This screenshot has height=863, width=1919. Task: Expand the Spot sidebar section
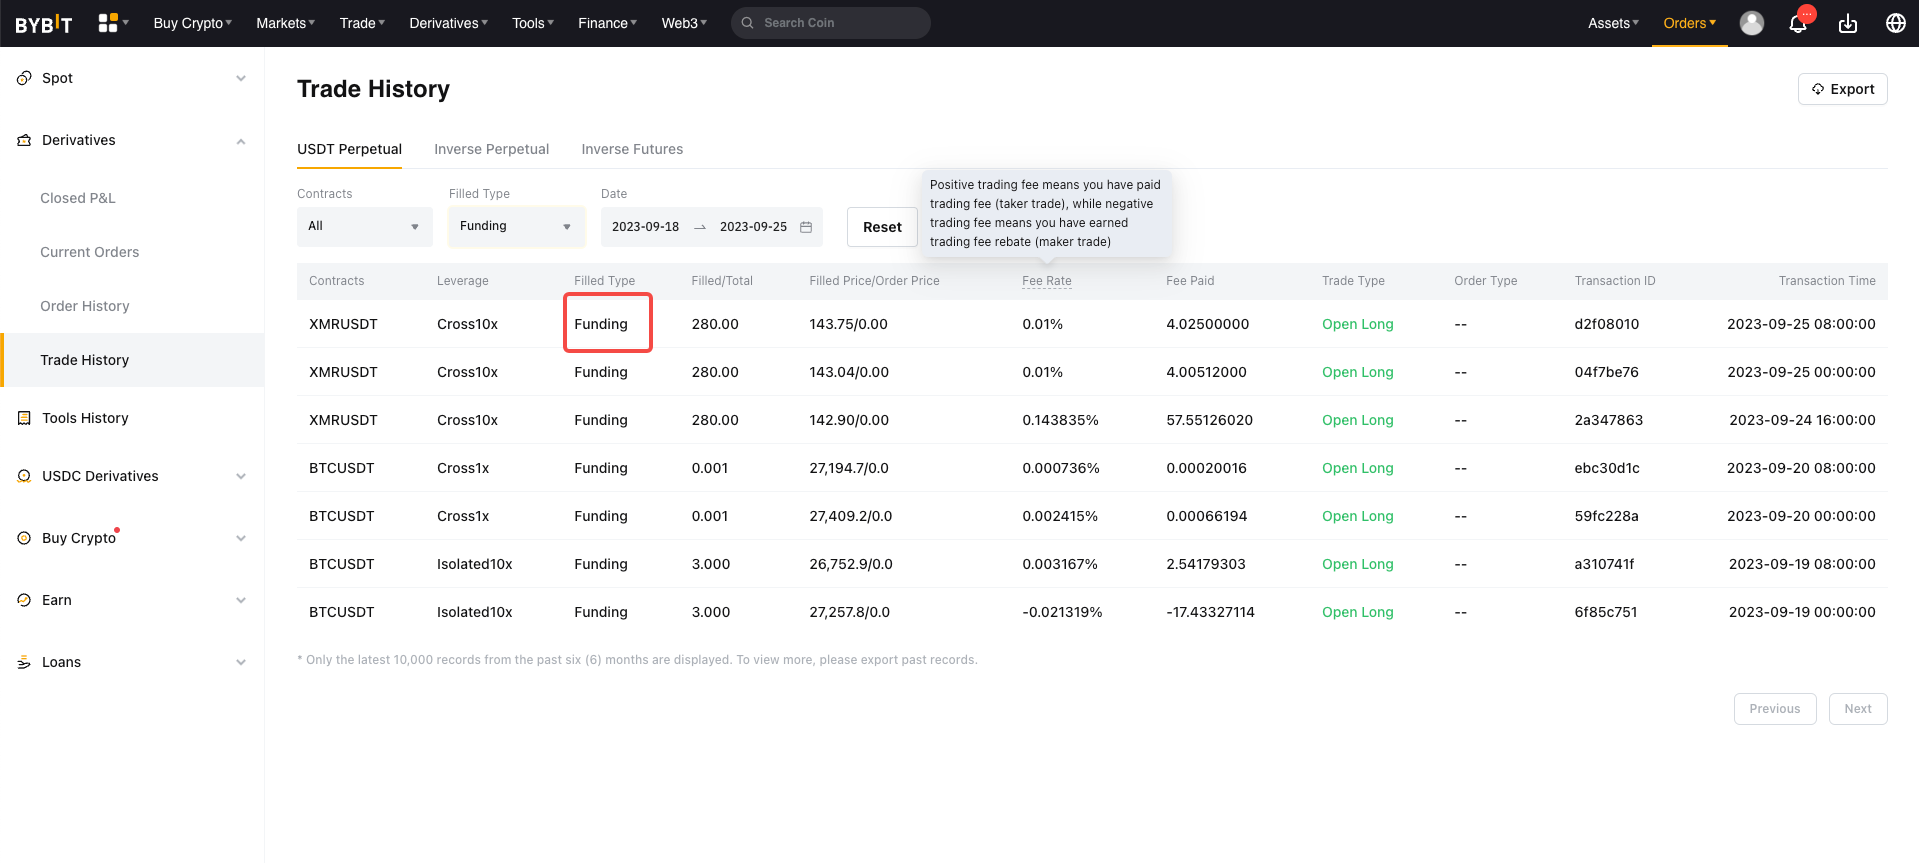[240, 78]
